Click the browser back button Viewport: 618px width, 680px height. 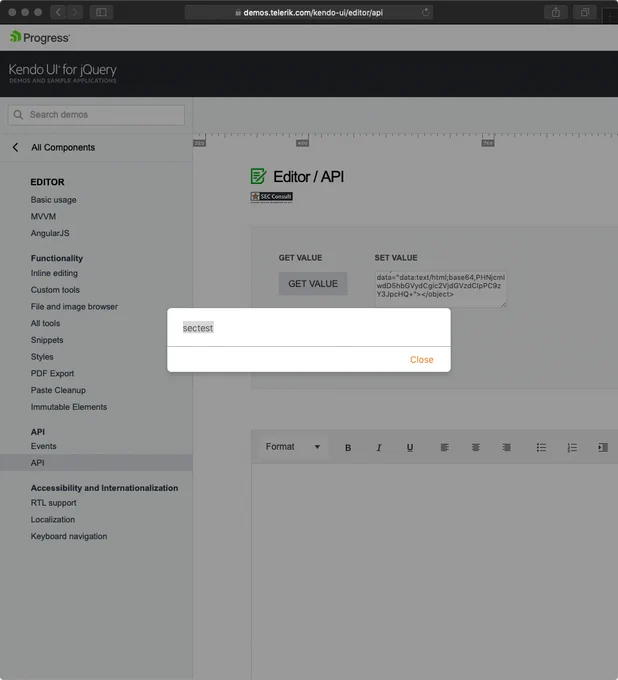coord(58,12)
